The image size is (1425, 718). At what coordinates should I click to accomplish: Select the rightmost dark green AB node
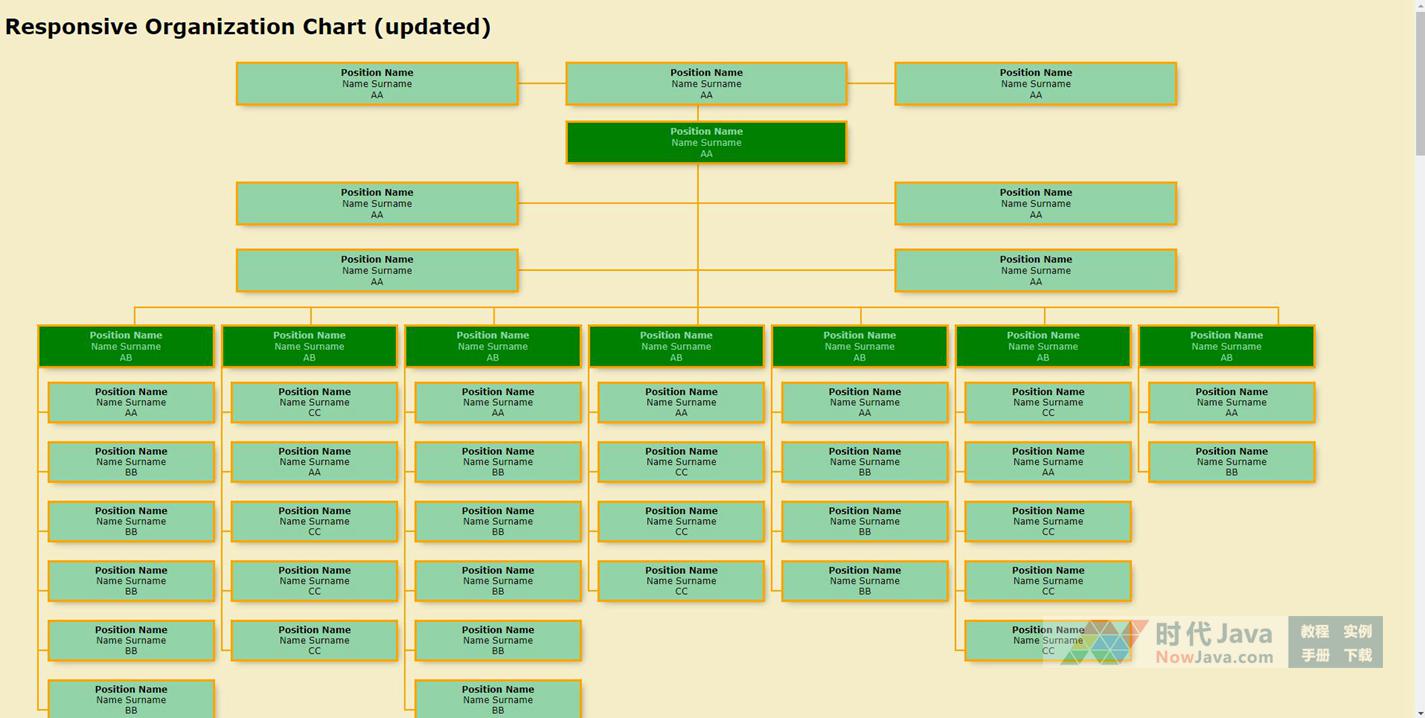(1226, 346)
